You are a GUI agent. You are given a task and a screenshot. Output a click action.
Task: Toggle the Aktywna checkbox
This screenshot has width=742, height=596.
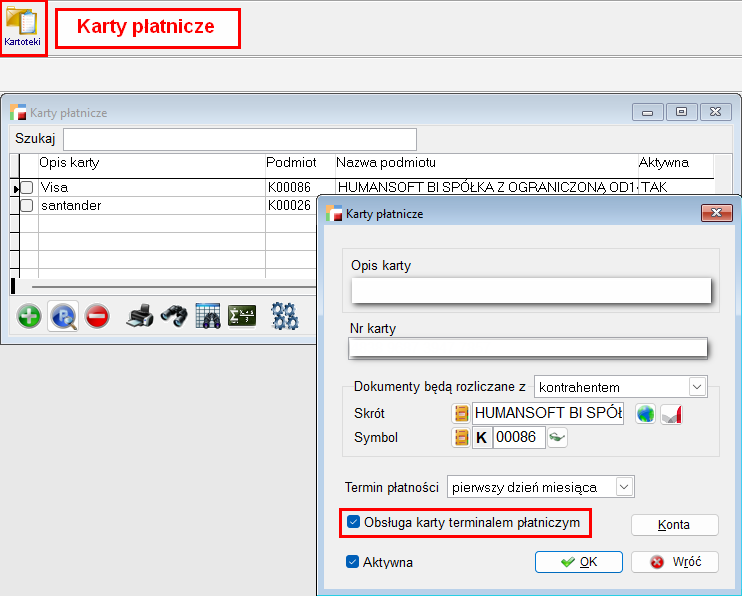[352, 562]
